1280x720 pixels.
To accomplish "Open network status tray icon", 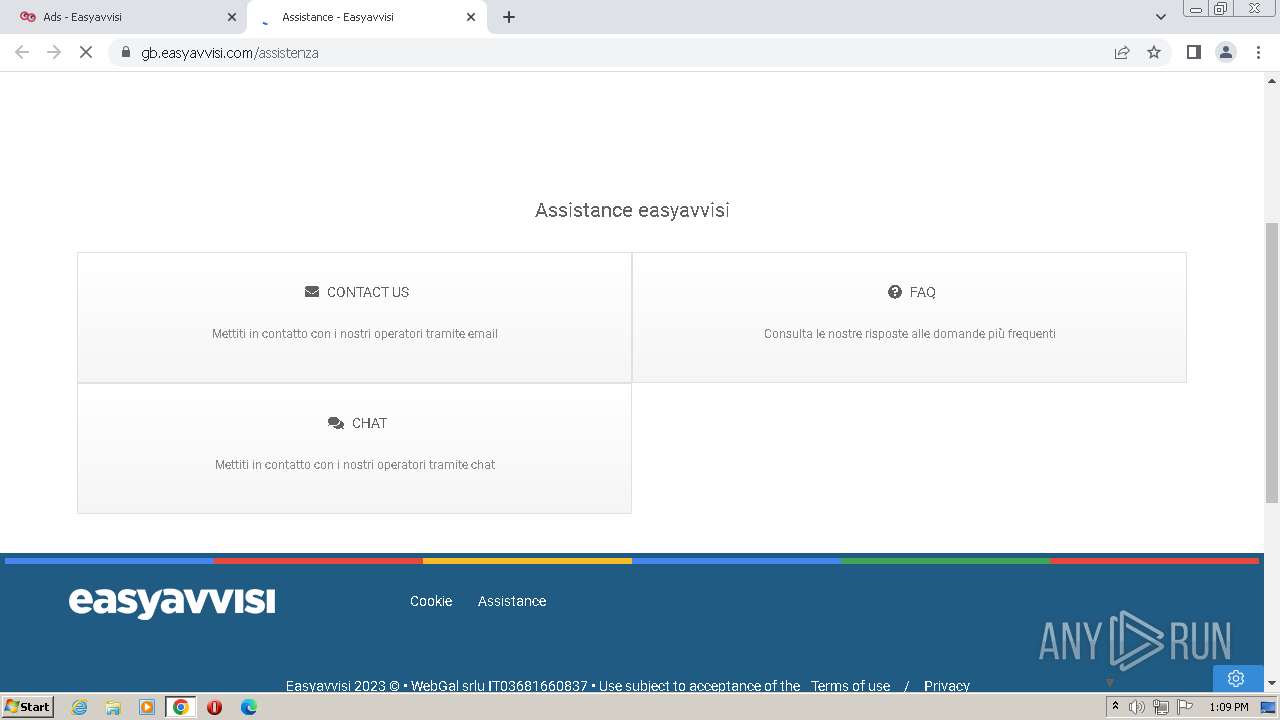I will click(x=1161, y=707).
